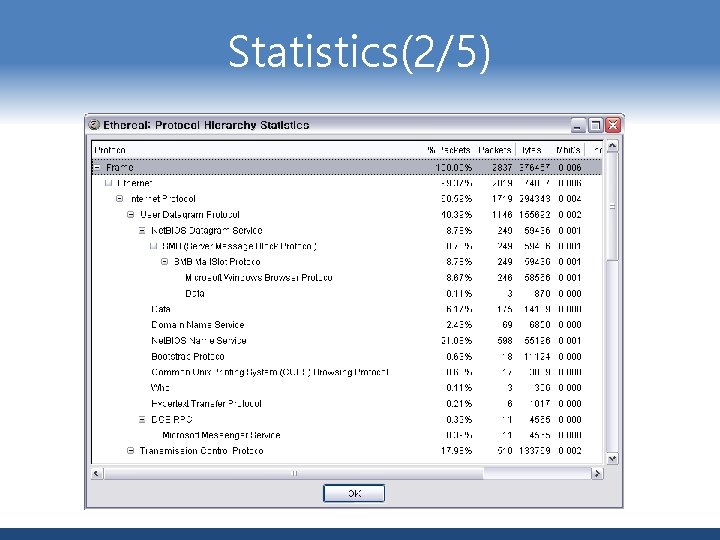Screen dimensions: 720x540
Task: Select the Domain Name Service row
Action: [x=347, y=325]
